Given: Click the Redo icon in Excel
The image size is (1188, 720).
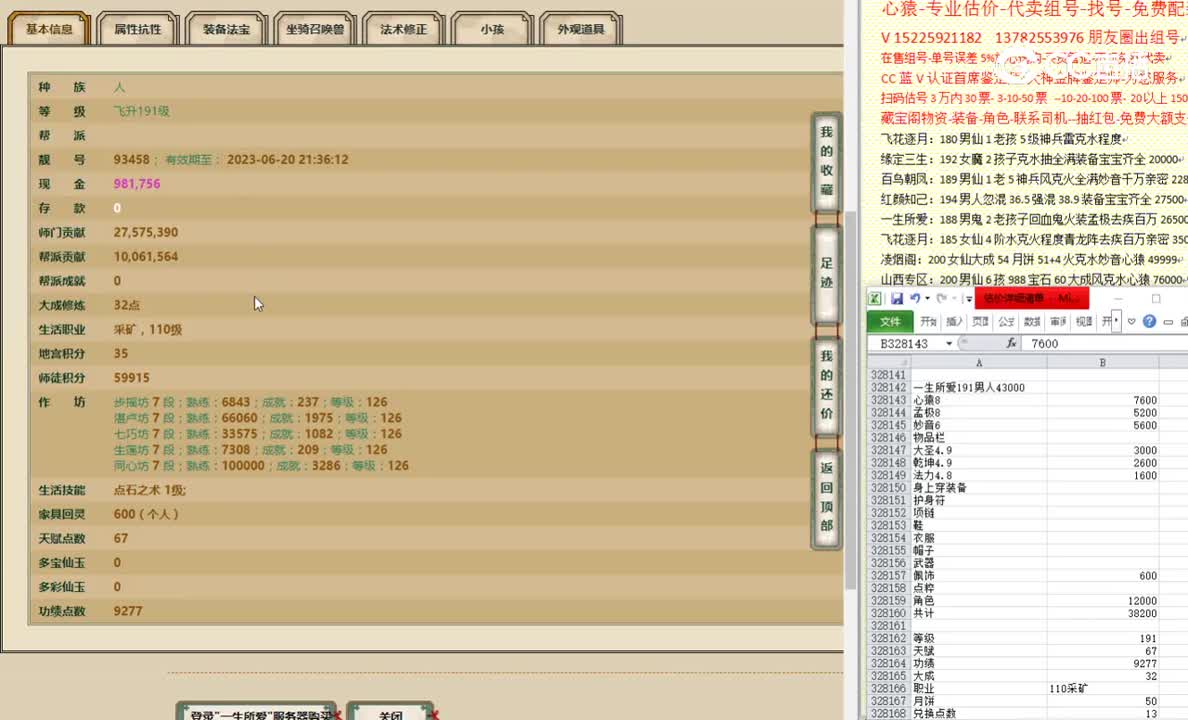Looking at the screenshot, I should coord(941,298).
